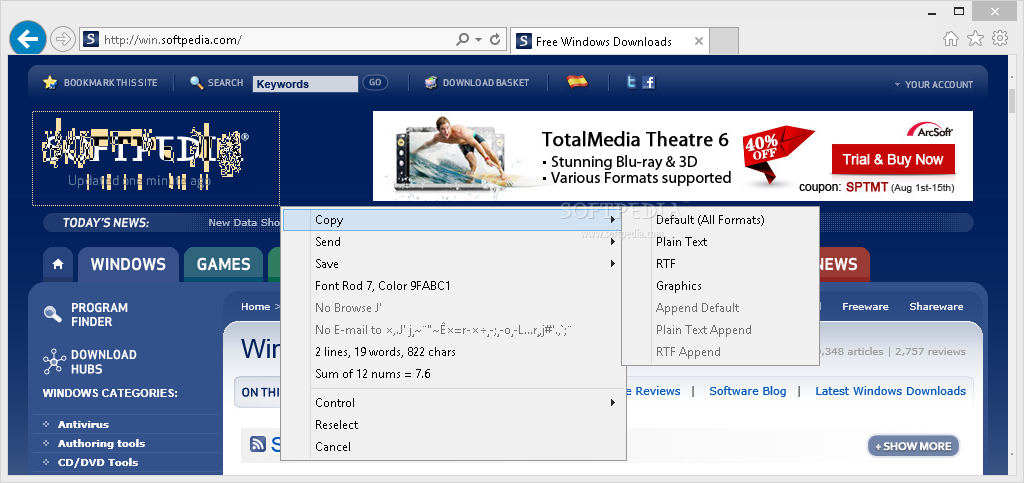Choose Reselect in the context menu
Screen dimensions: 1024x483
pyautogui.click(x=453, y=425)
